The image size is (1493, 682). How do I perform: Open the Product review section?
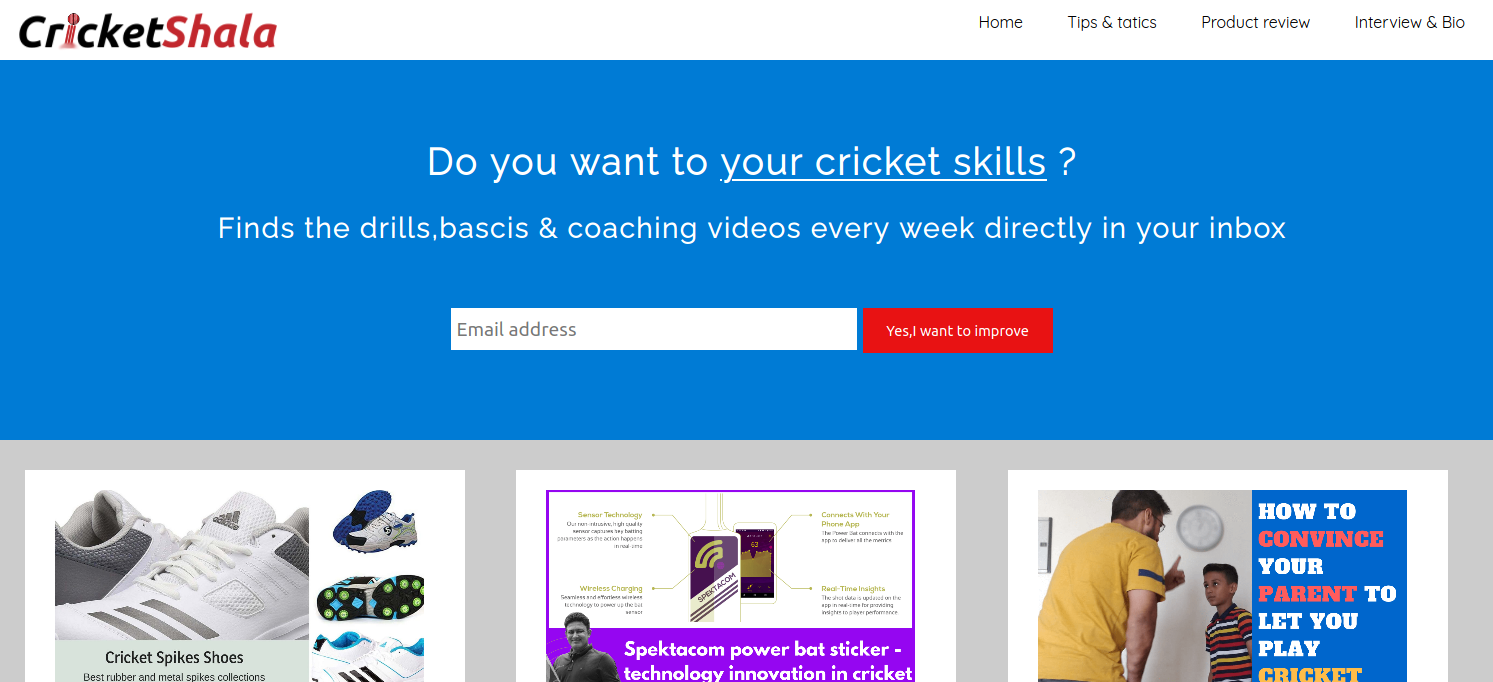[x=1255, y=22]
